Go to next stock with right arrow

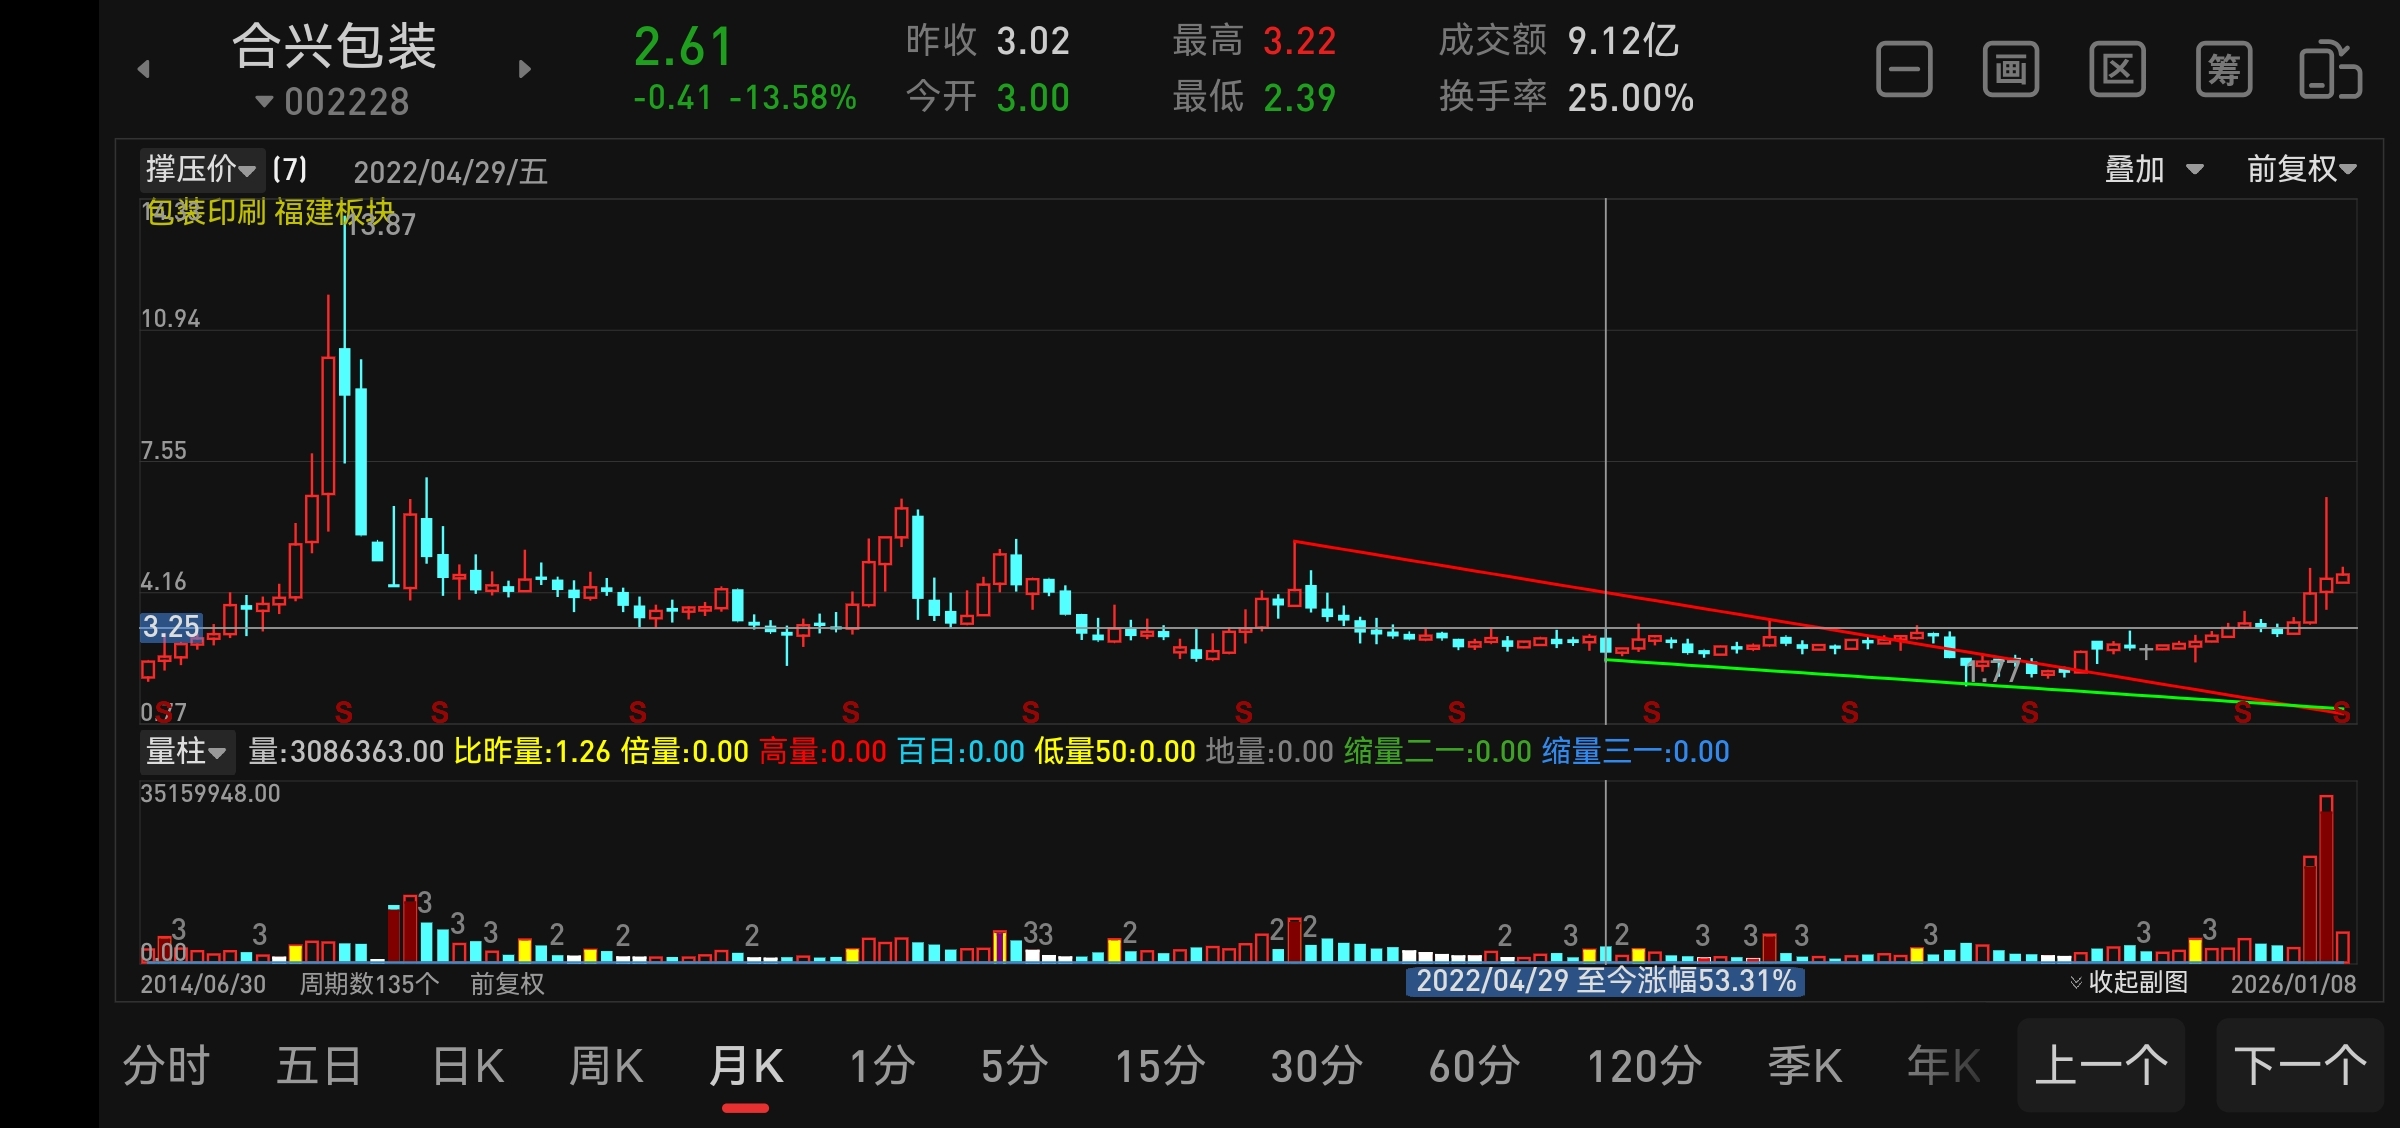pyautogui.click(x=525, y=69)
